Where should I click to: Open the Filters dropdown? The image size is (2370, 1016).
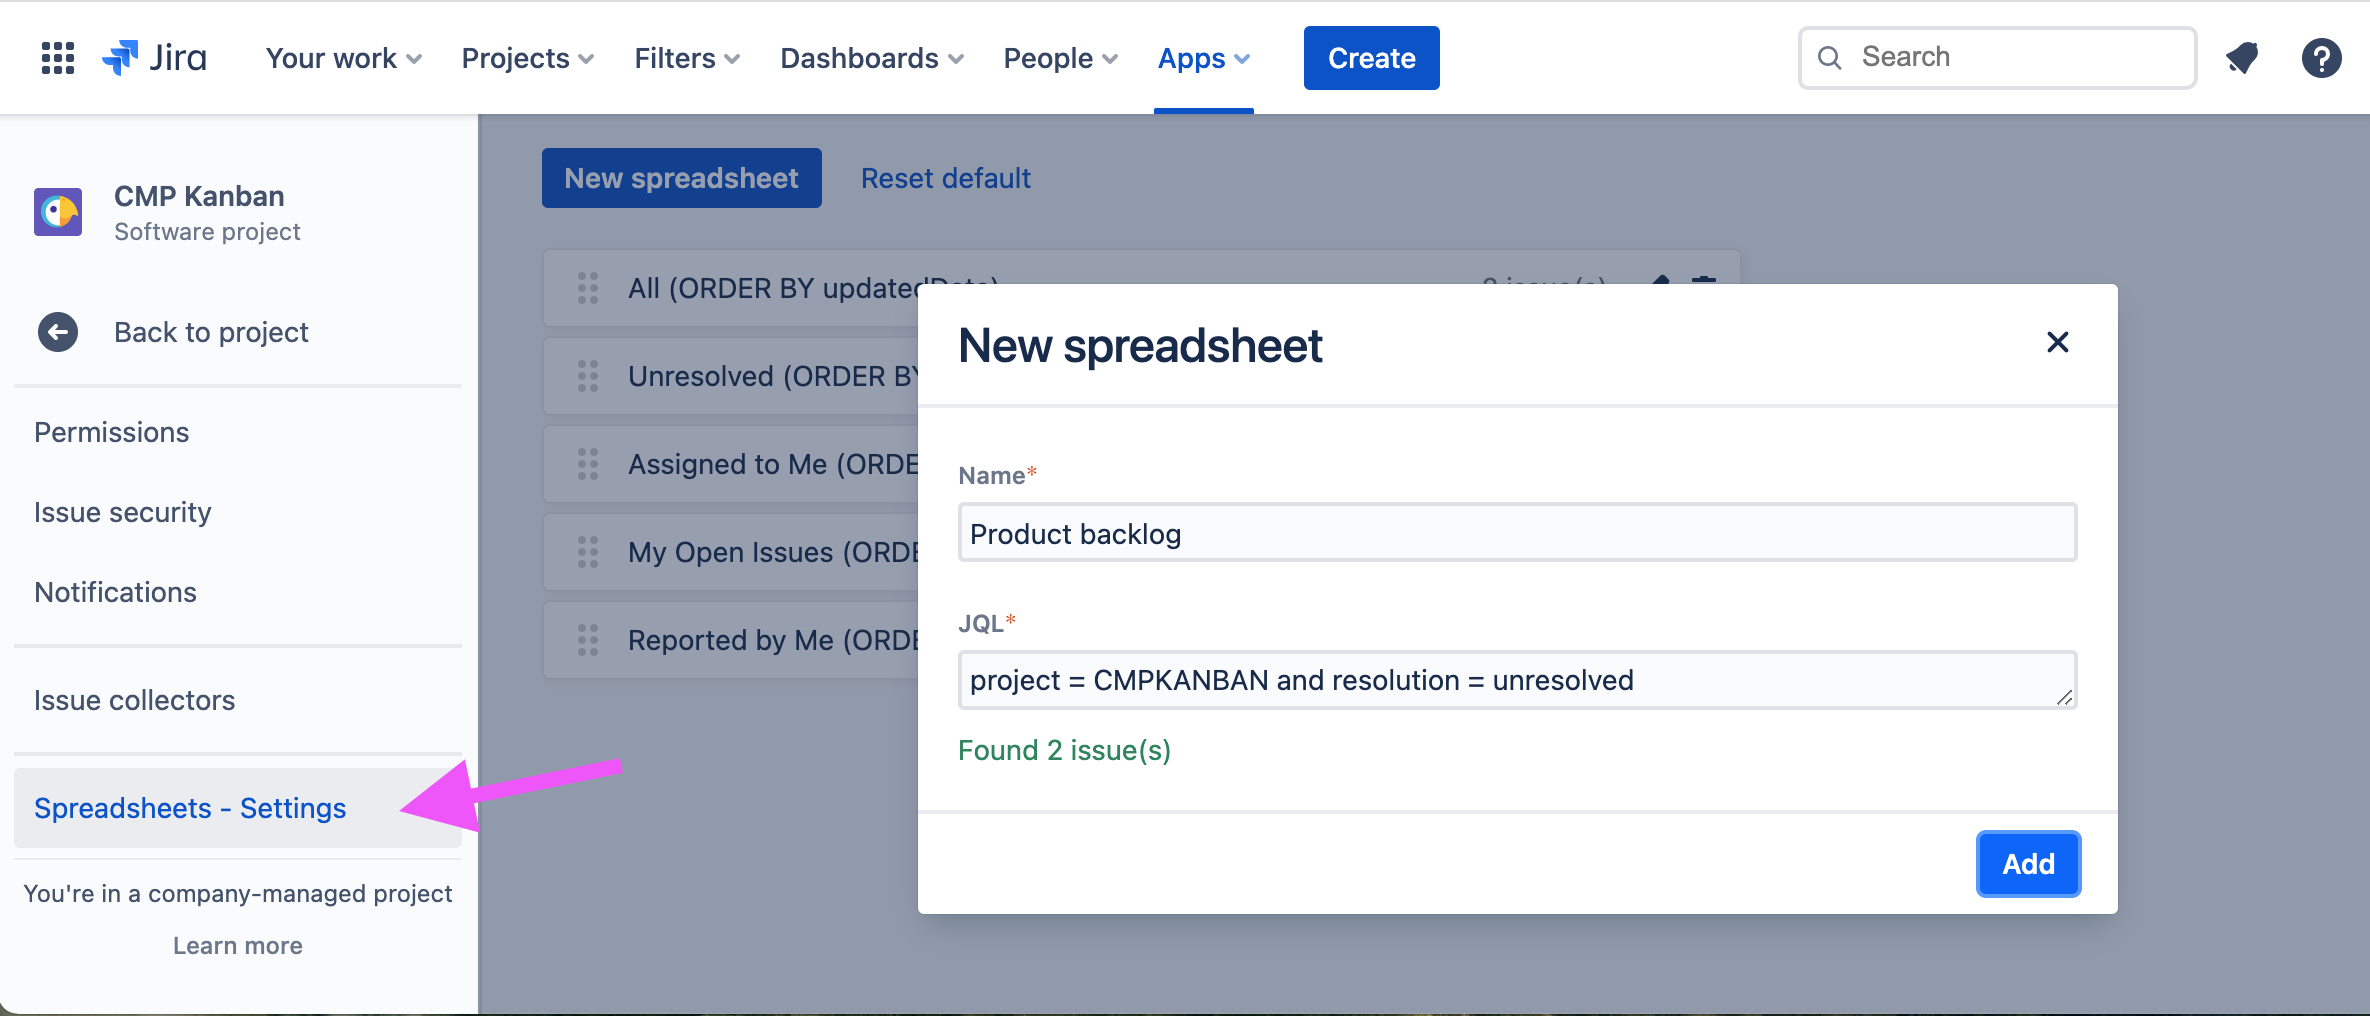click(x=686, y=58)
